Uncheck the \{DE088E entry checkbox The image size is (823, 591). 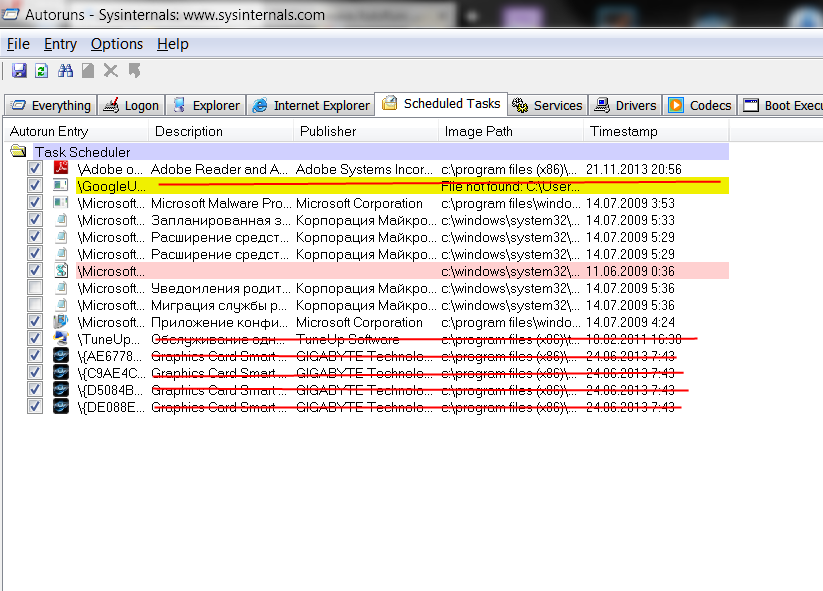click(35, 407)
